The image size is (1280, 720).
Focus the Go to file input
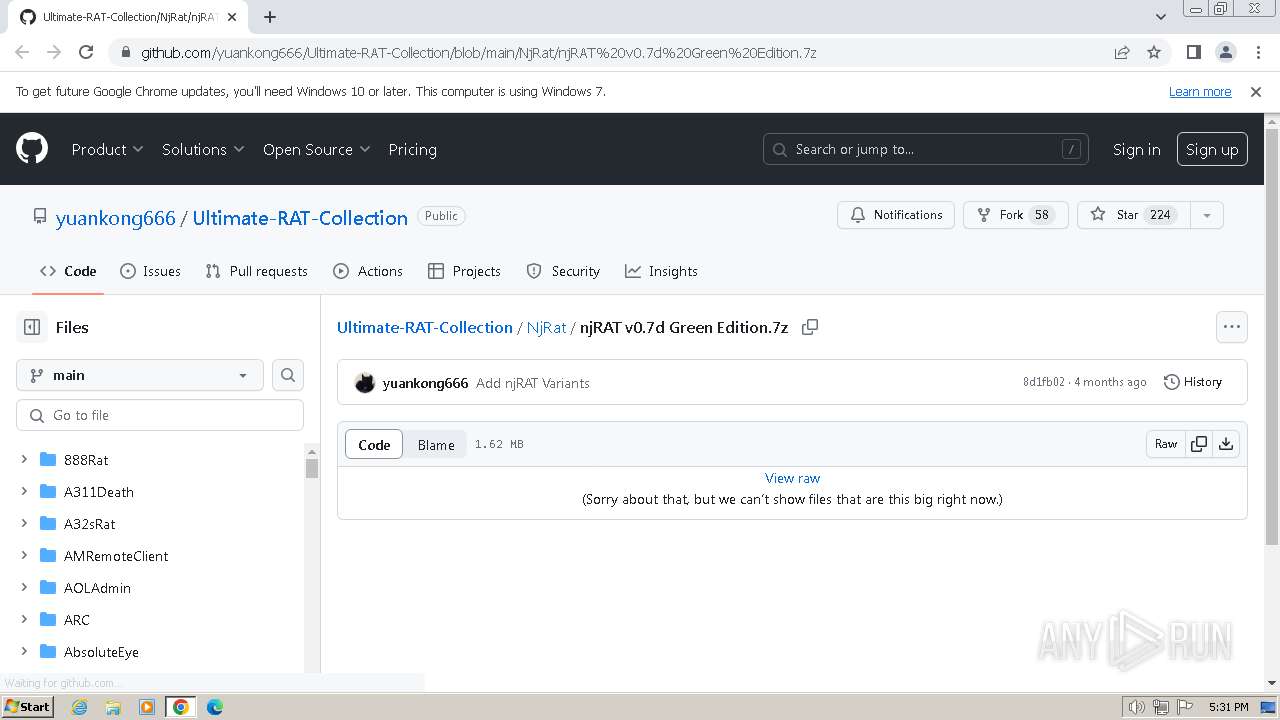pos(160,415)
